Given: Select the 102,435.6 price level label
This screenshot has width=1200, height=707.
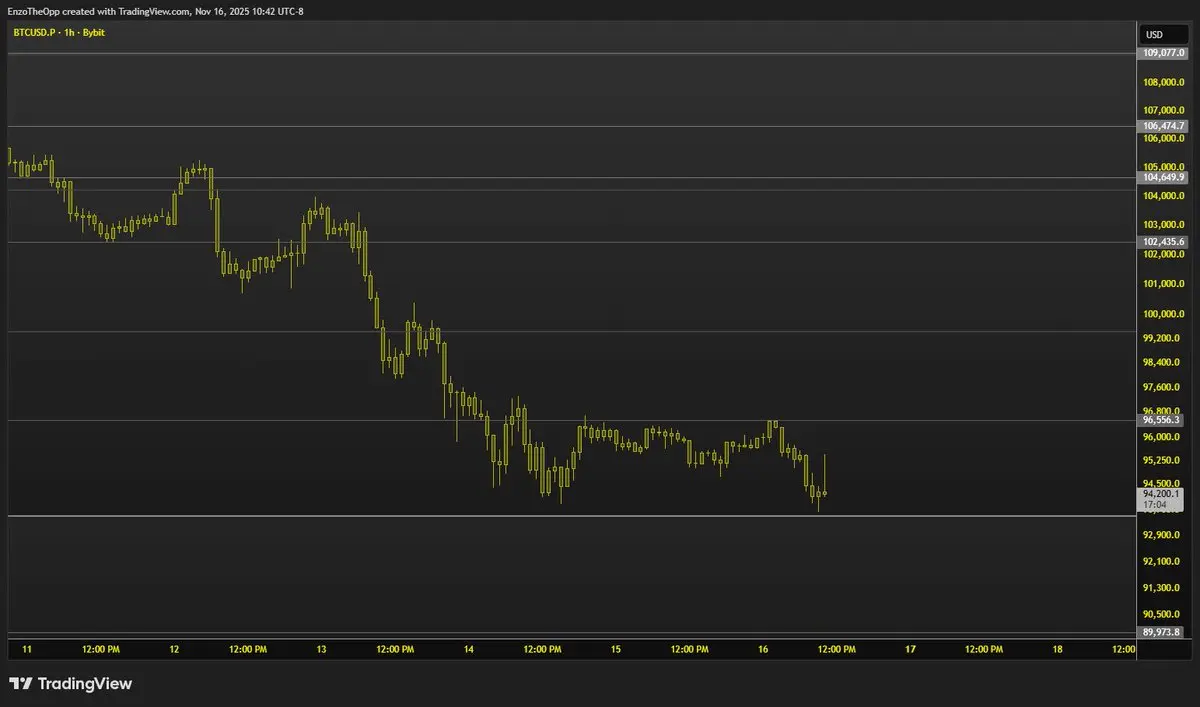Looking at the screenshot, I should pos(1164,242).
